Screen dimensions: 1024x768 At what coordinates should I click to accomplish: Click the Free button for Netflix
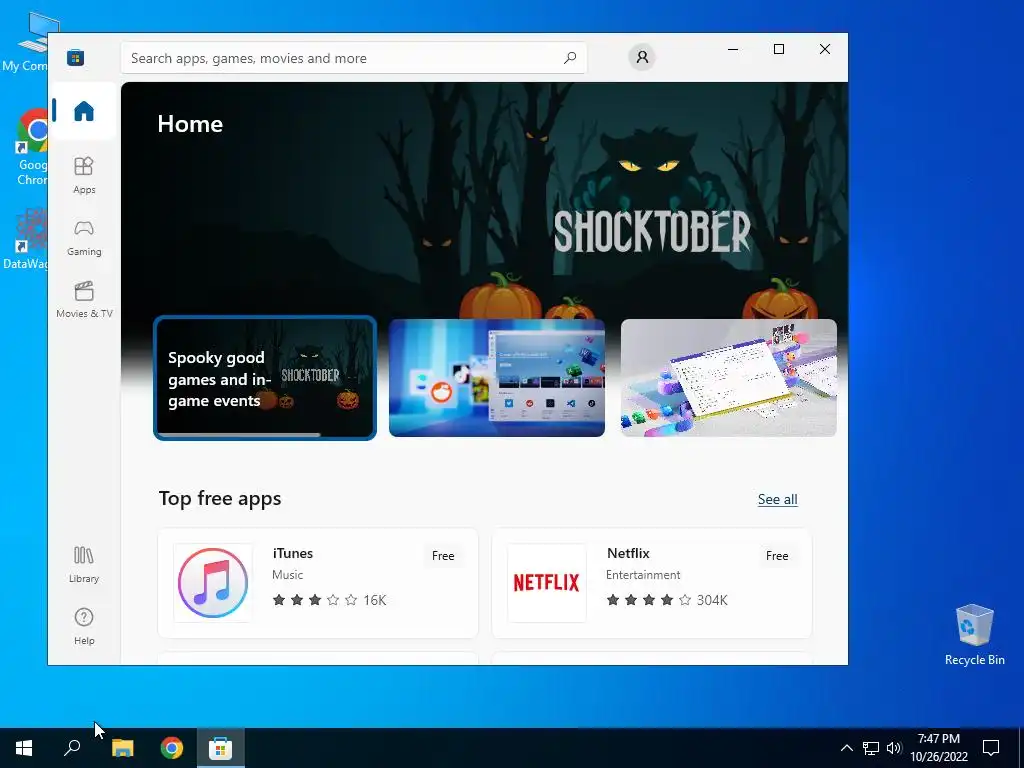point(777,556)
